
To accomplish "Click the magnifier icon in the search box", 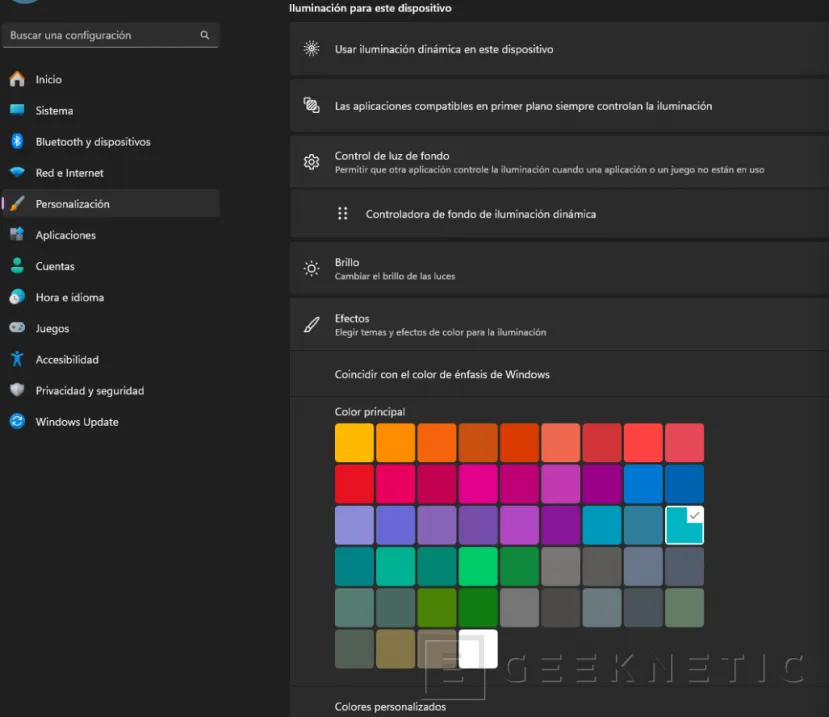I will [x=205, y=35].
